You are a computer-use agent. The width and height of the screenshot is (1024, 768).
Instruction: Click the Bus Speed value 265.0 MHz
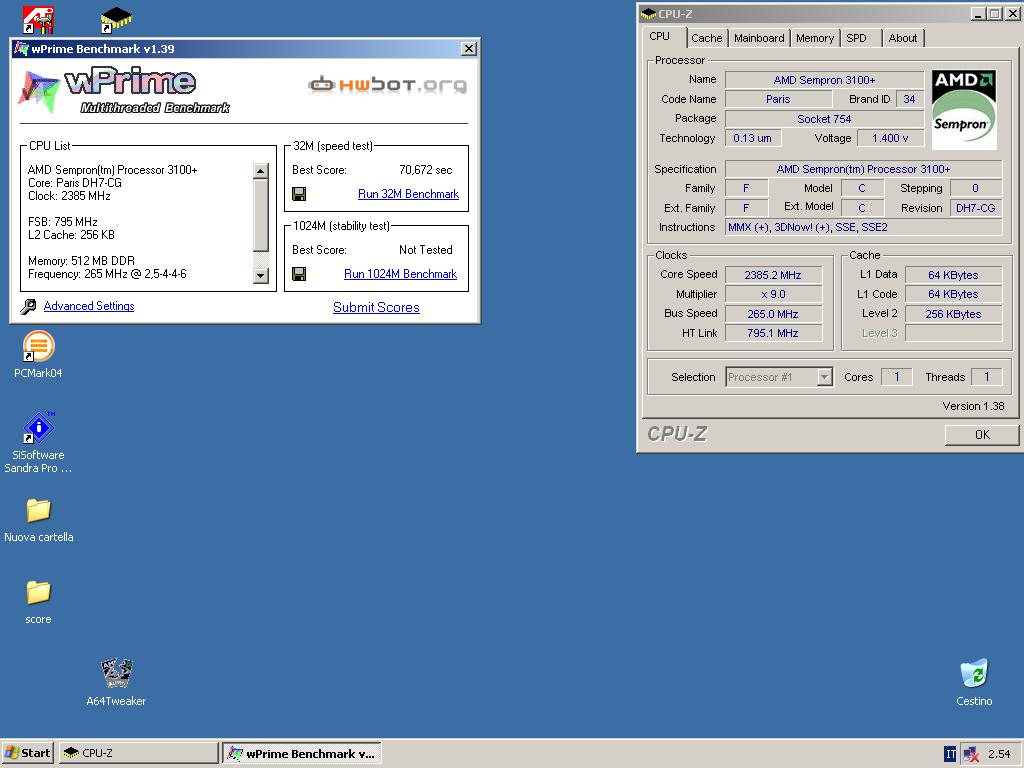pos(773,313)
